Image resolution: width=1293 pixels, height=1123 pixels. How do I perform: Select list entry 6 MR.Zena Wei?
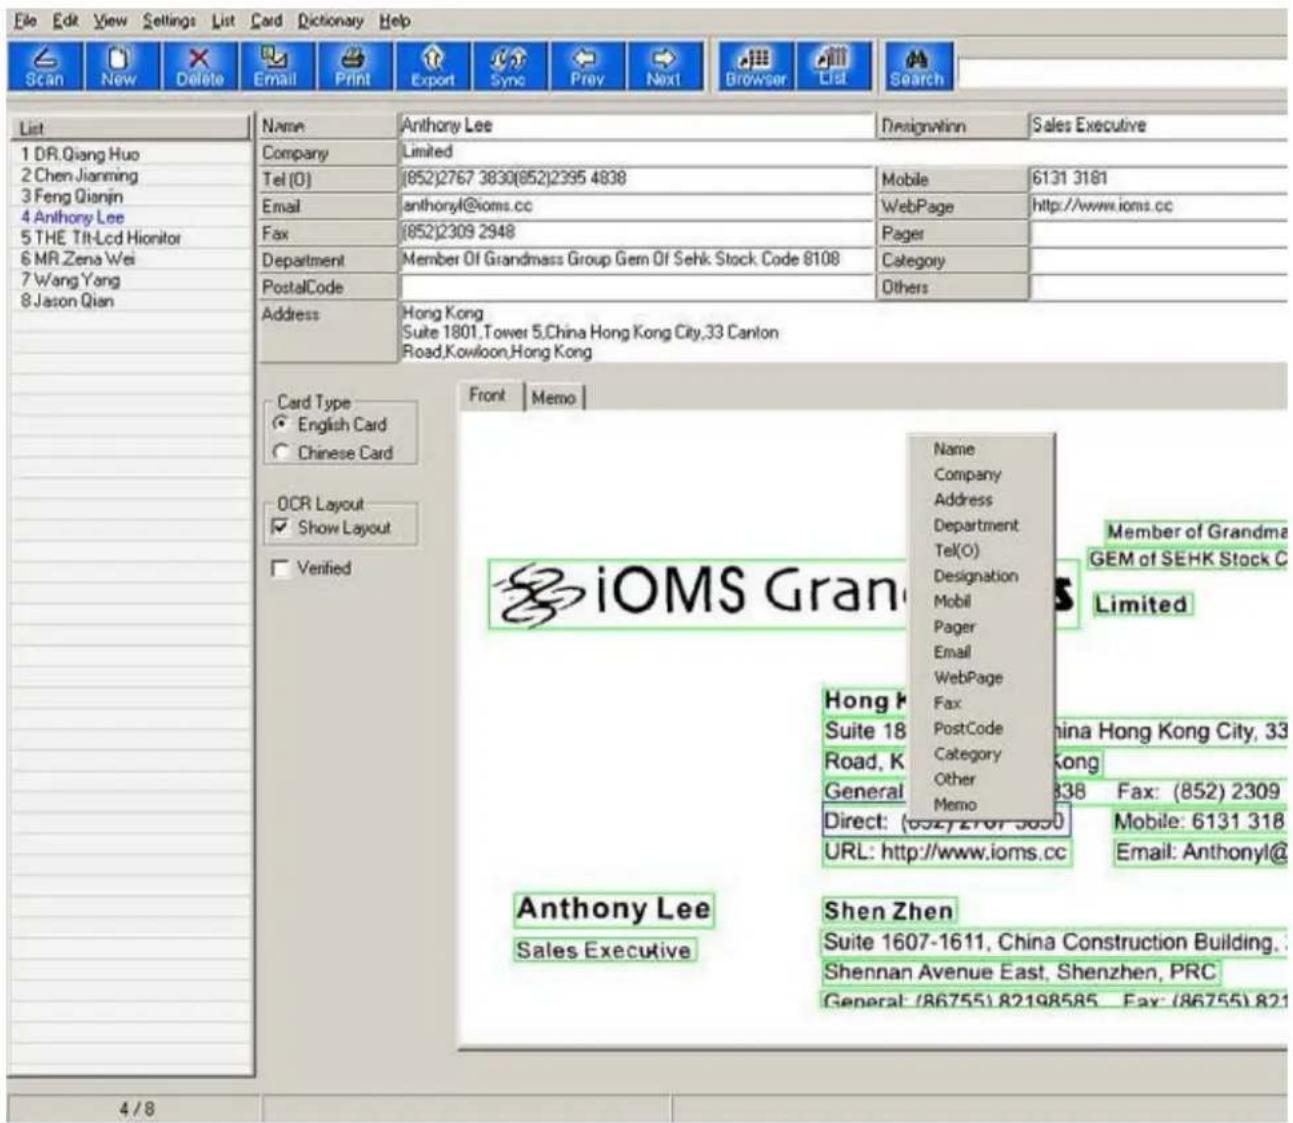pos(130,259)
